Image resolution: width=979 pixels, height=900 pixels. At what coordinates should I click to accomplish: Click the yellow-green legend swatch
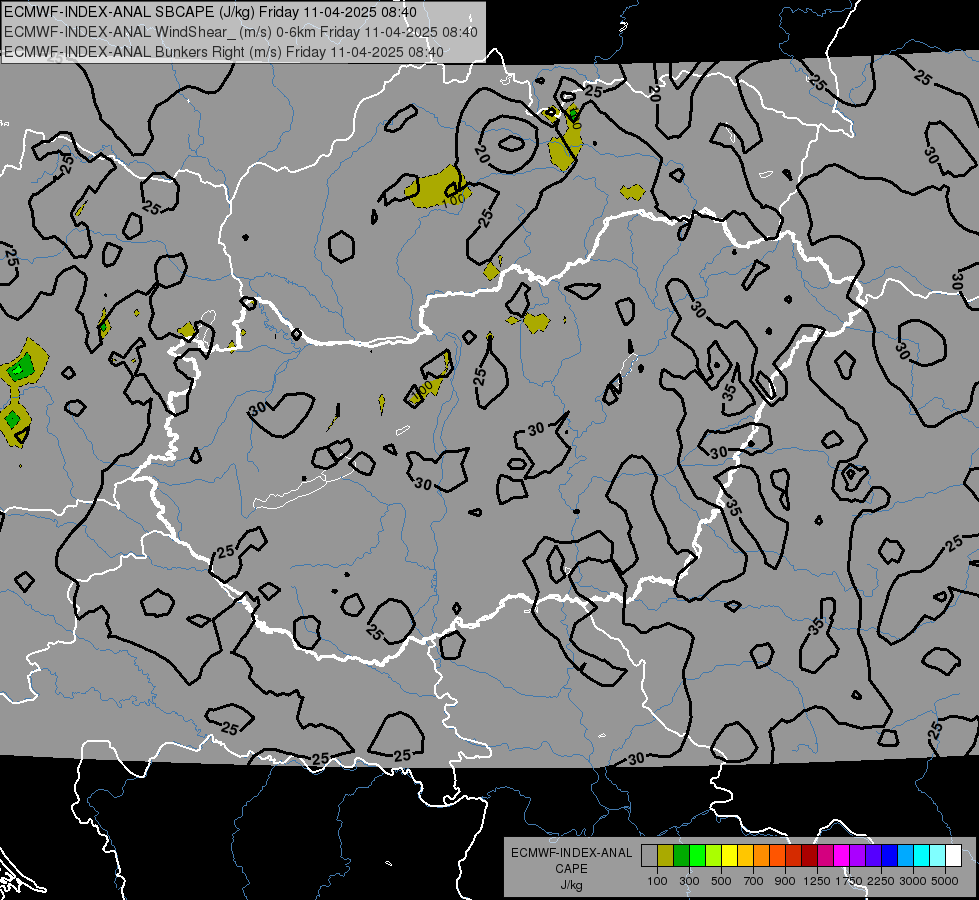[713, 856]
